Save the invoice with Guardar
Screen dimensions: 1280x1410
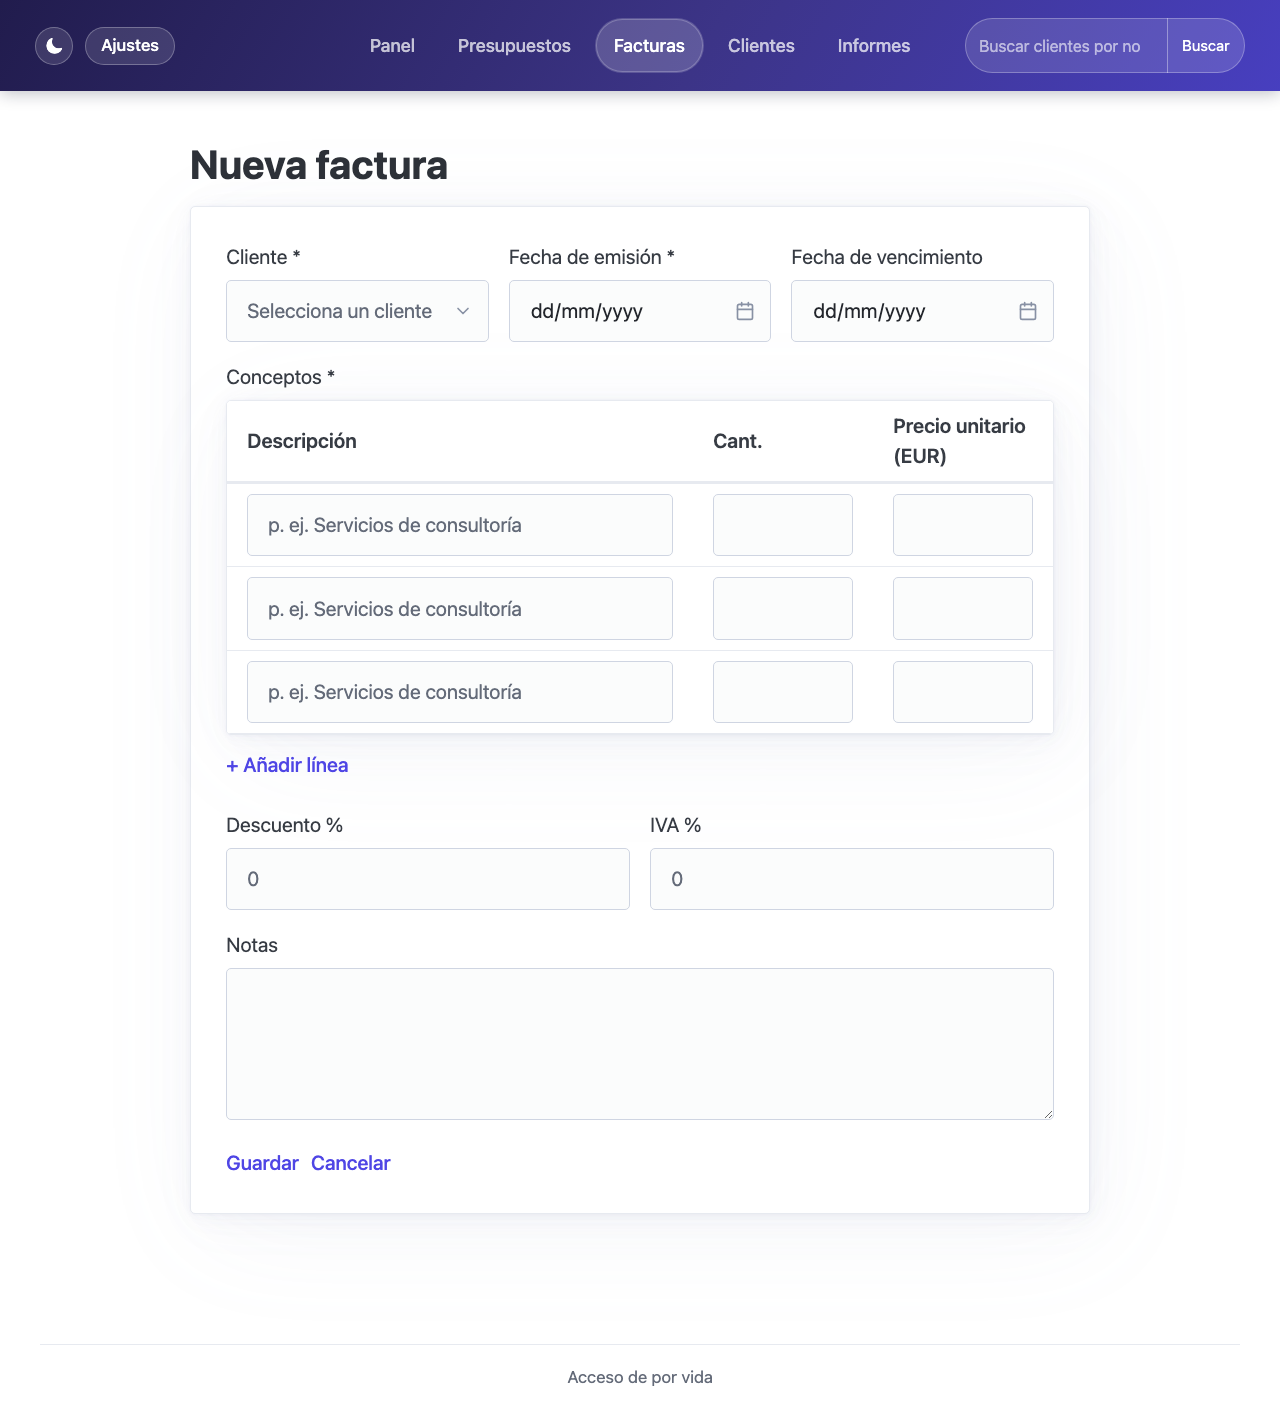pos(262,1163)
